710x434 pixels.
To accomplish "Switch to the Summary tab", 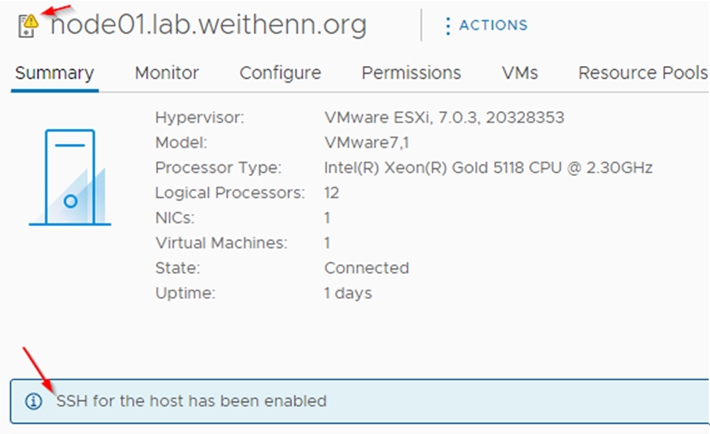I will [x=54, y=72].
